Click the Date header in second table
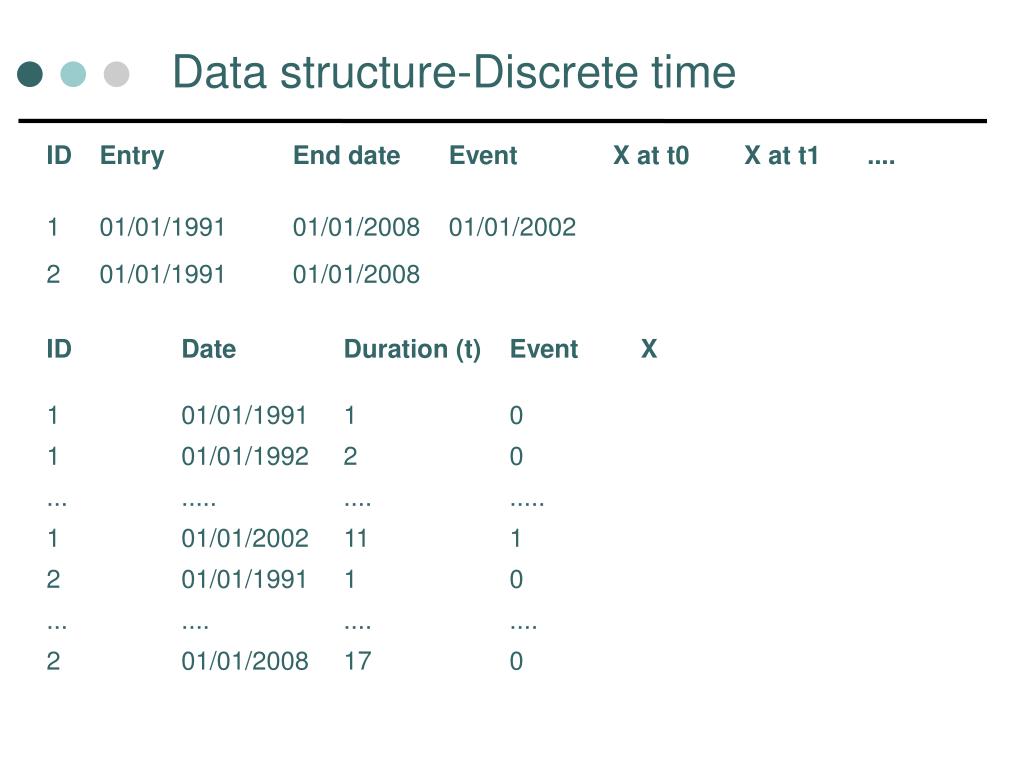The width and height of the screenshot is (1024, 768). 208,349
